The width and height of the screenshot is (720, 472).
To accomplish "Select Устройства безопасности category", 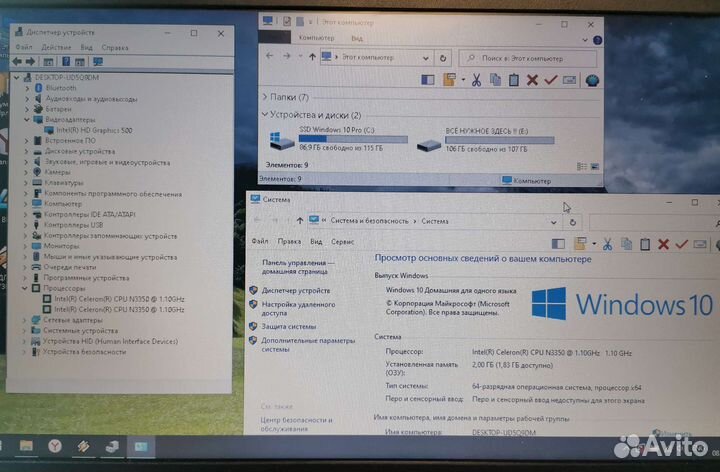I will 84,352.
